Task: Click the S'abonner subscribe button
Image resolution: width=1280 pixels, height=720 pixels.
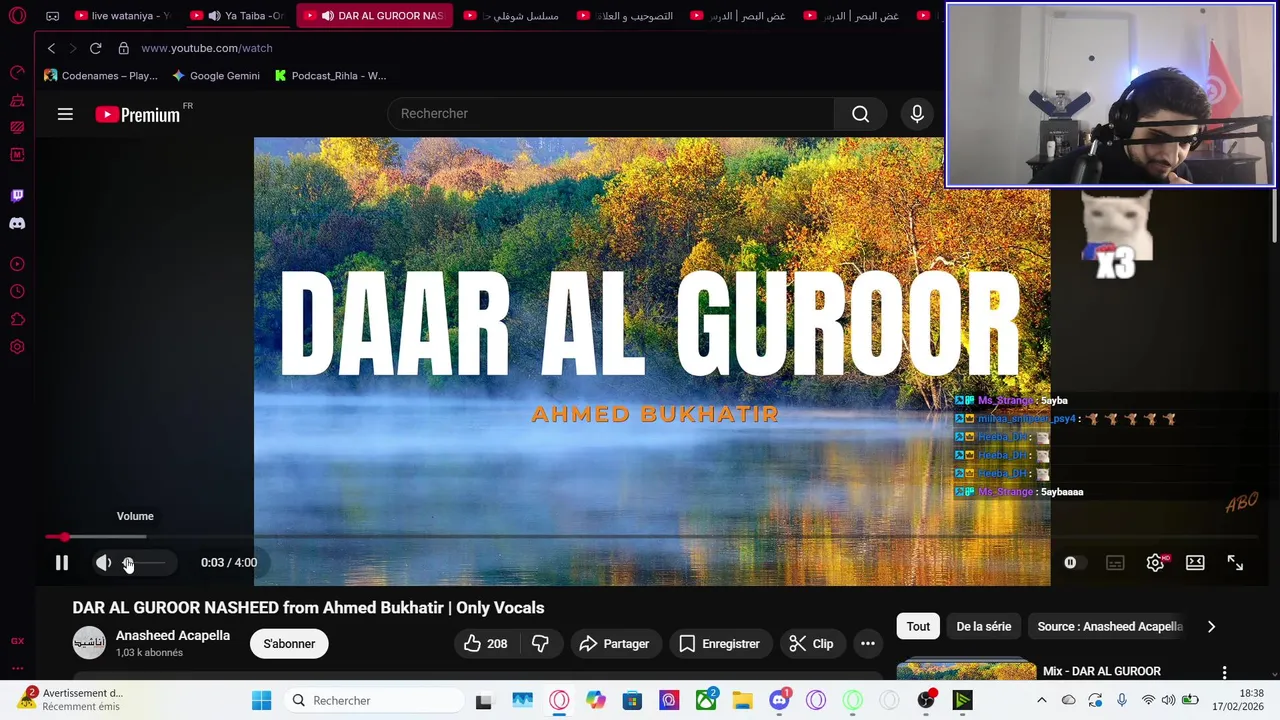Action: pyautogui.click(x=289, y=644)
